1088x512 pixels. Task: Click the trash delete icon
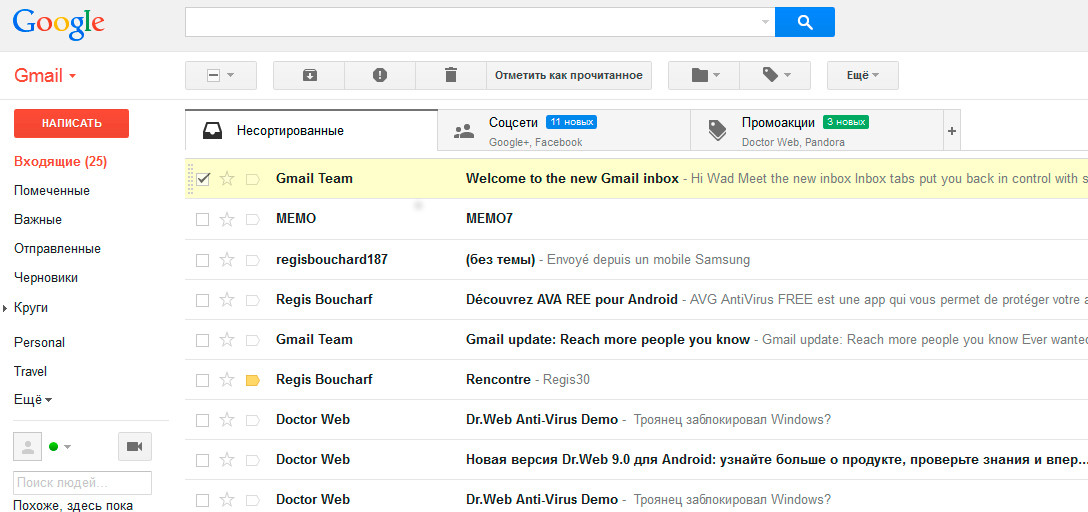[x=450, y=75]
